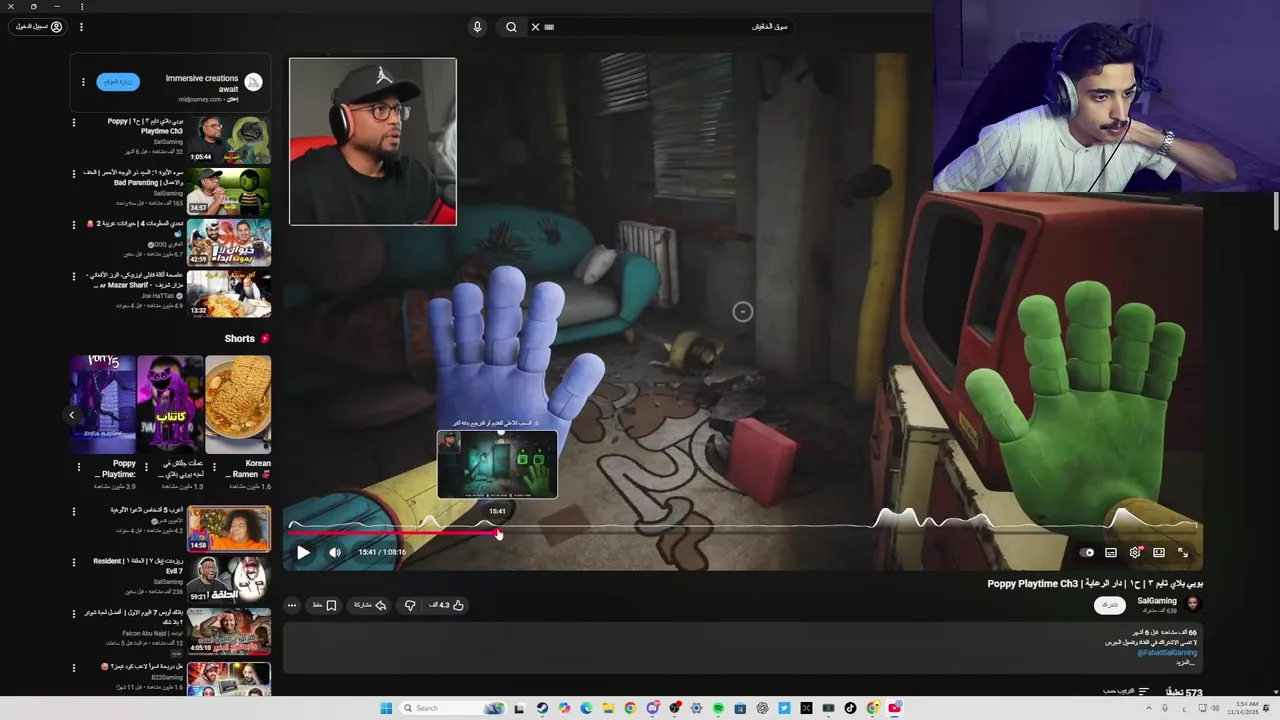Viewport: 1280px width, 720px height.
Task: Open the sign-in button at top left
Action: pyautogui.click(x=39, y=27)
